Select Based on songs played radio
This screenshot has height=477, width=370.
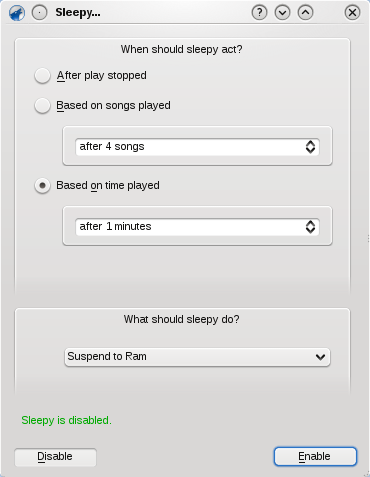pyautogui.click(x=42, y=106)
